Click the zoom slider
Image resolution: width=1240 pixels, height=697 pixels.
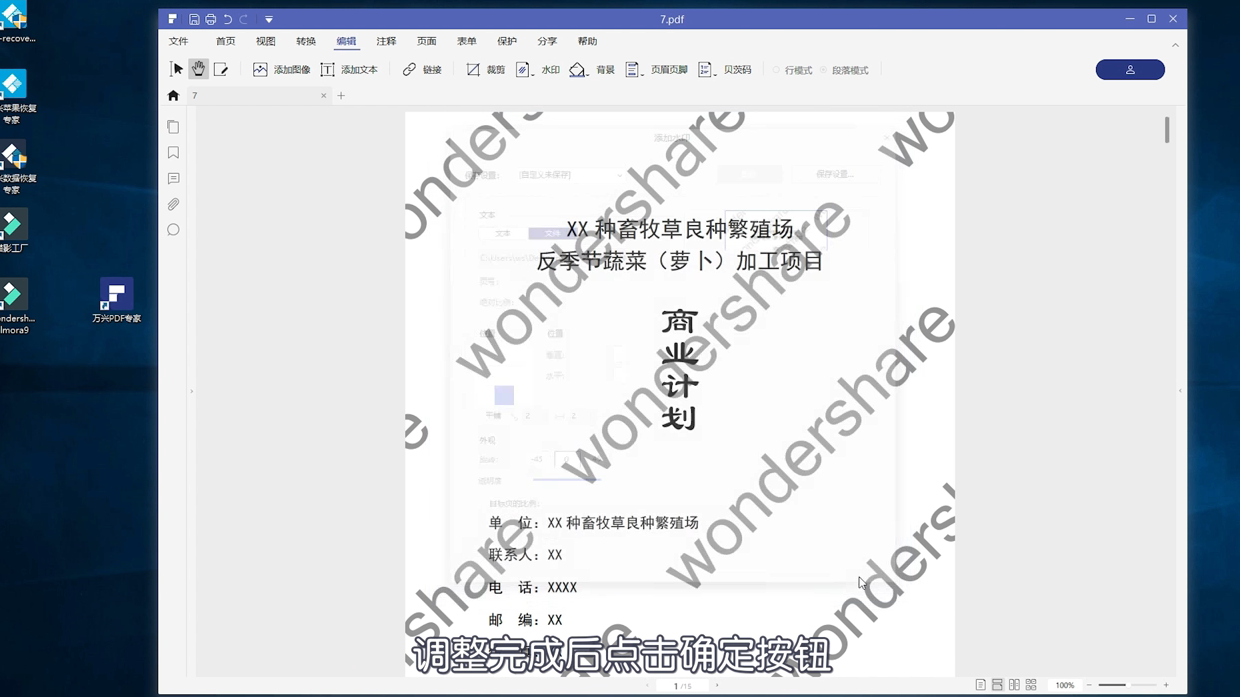(1127, 686)
